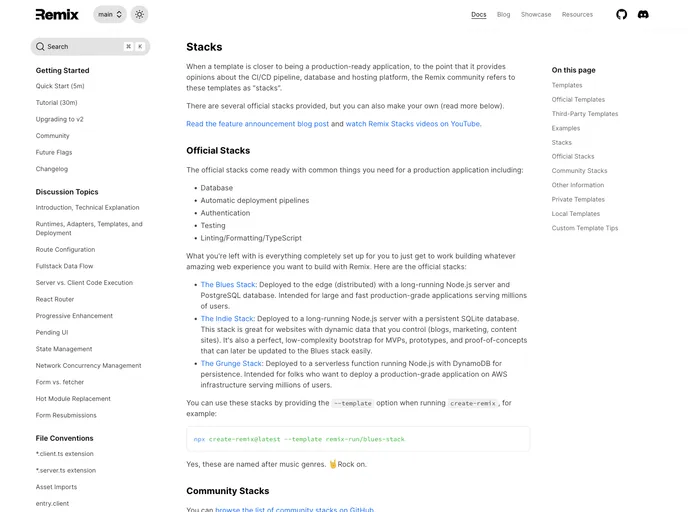Open The Indie Stack link
Screen dimensions: 688x512
point(227,319)
